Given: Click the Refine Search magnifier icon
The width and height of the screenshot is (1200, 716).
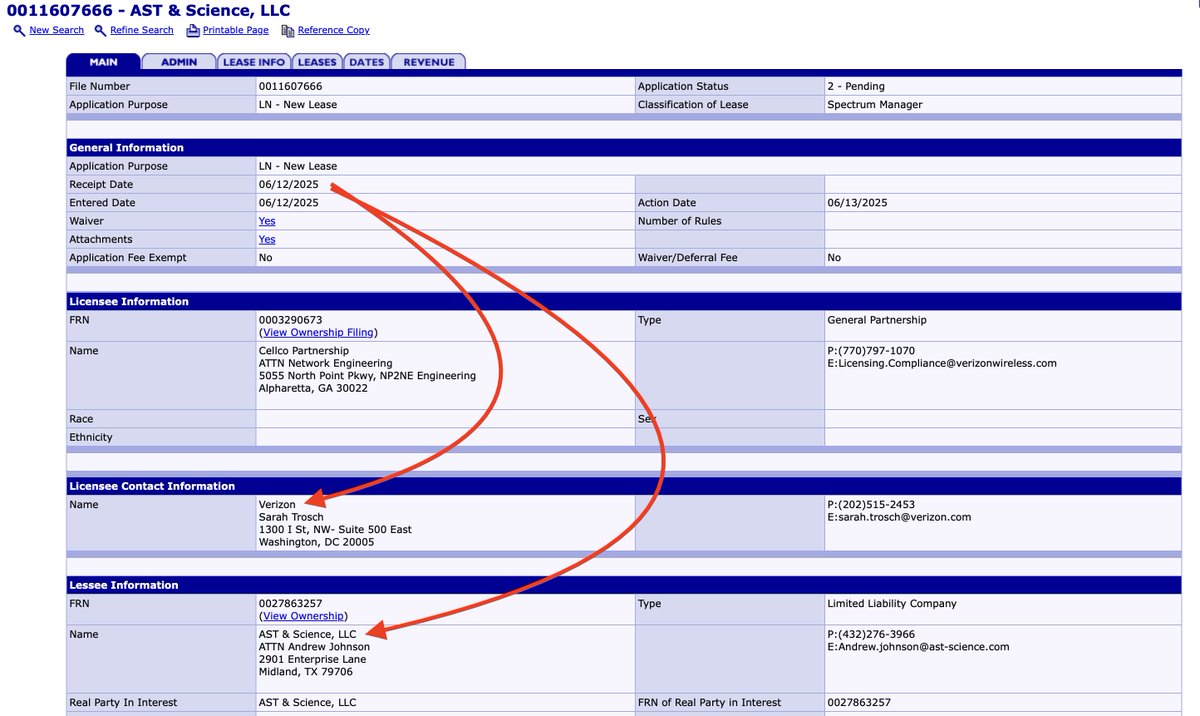Looking at the screenshot, I should point(100,30).
